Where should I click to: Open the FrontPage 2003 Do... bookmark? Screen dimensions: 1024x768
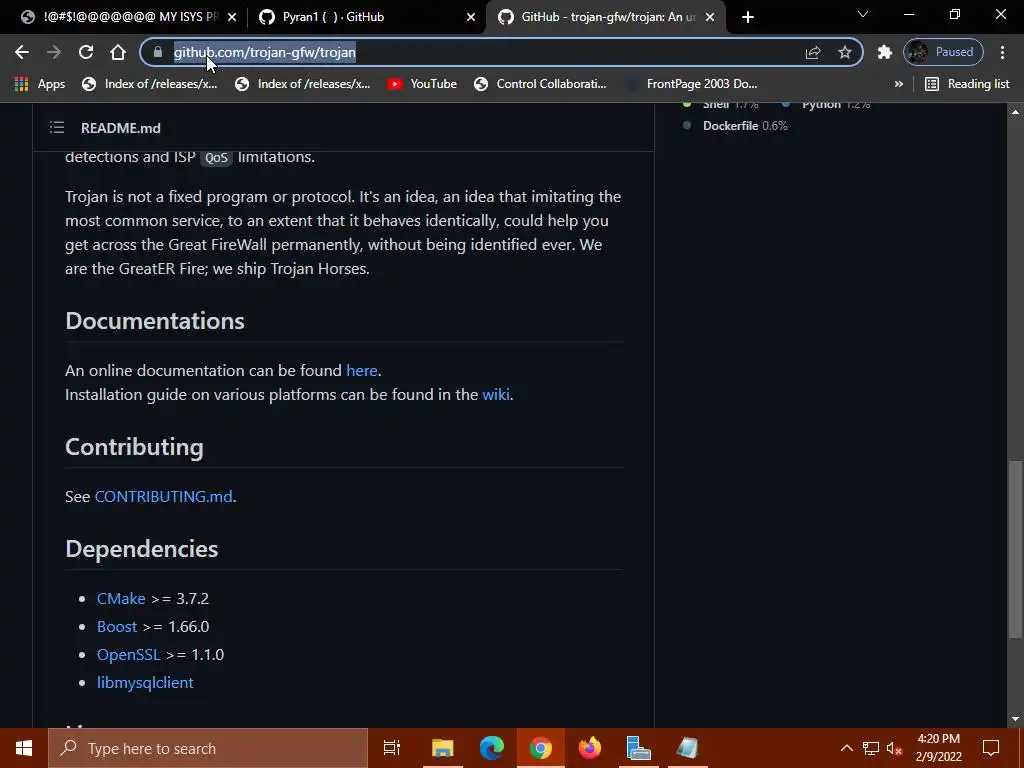(x=692, y=84)
